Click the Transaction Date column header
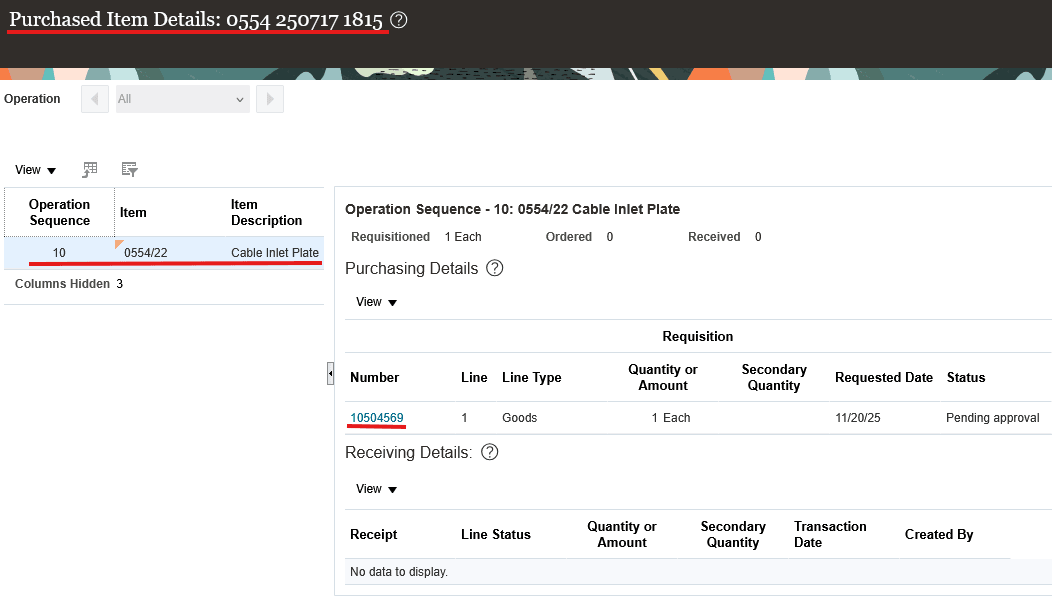This screenshot has height=609, width=1052. (830, 534)
